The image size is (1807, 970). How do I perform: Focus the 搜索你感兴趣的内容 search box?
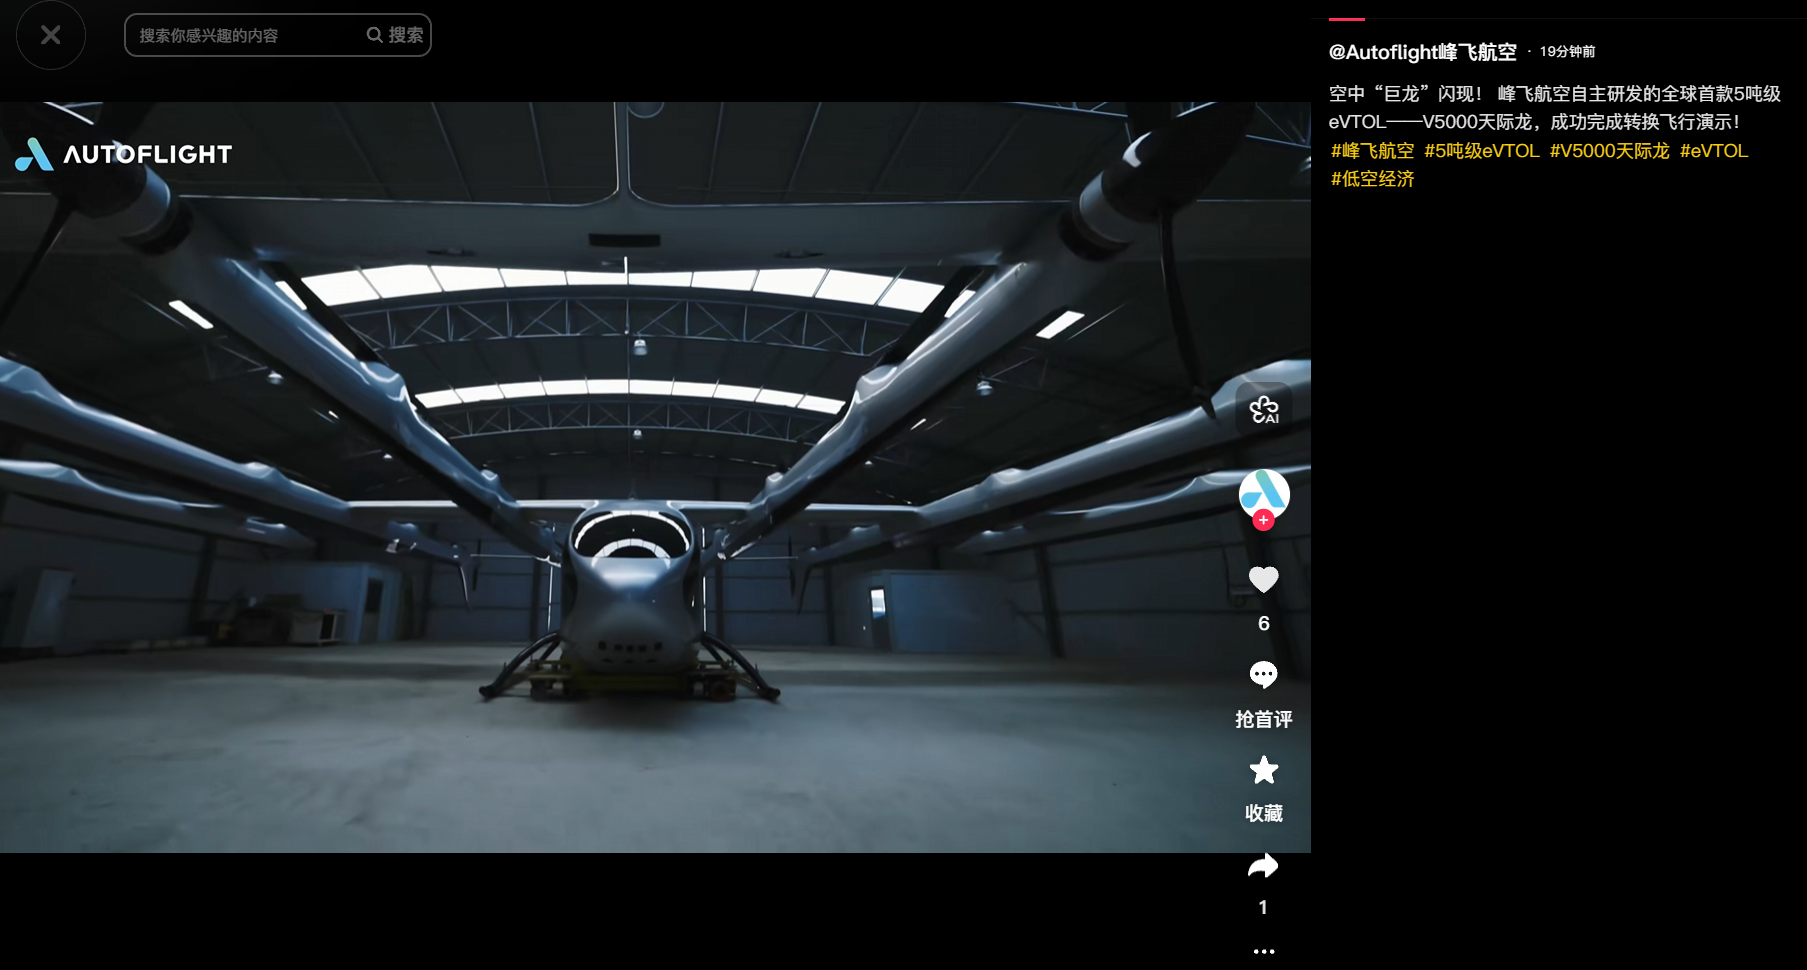point(245,36)
